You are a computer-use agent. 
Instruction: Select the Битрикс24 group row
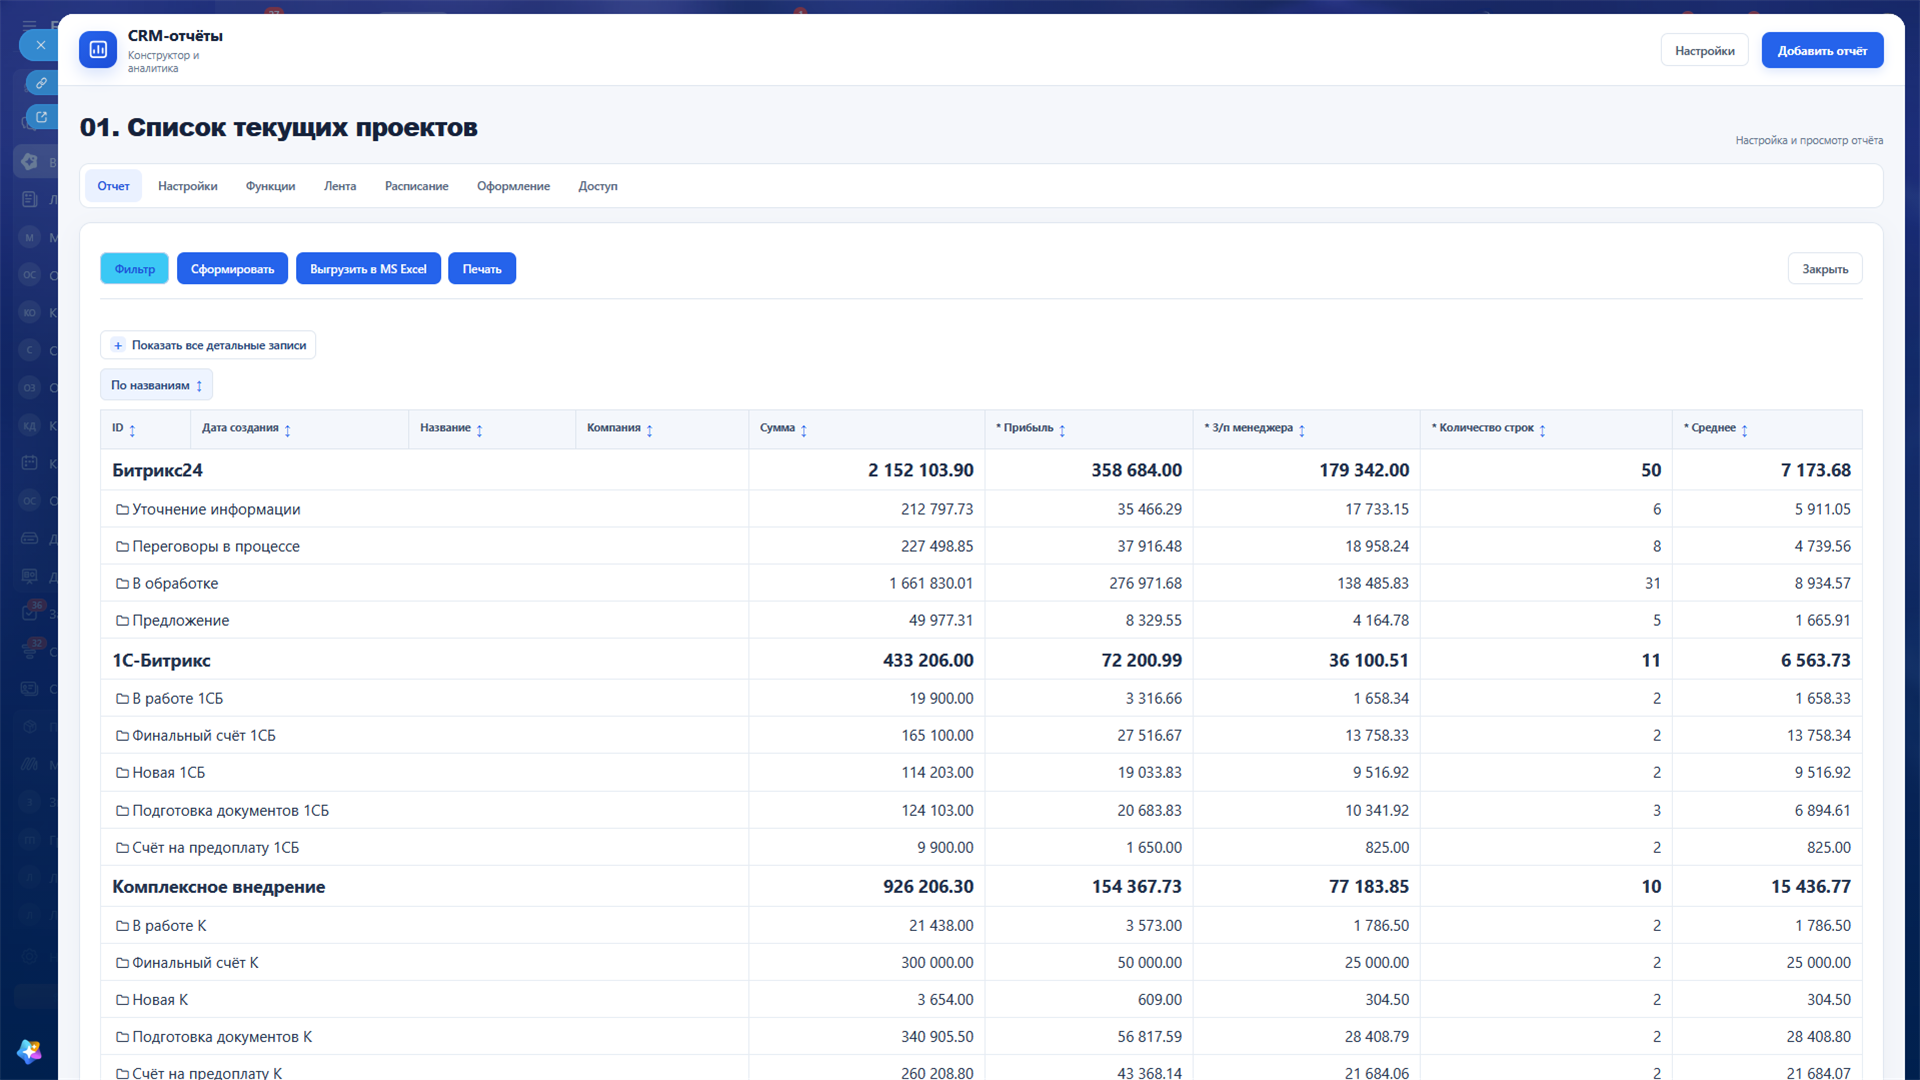[x=981, y=470]
